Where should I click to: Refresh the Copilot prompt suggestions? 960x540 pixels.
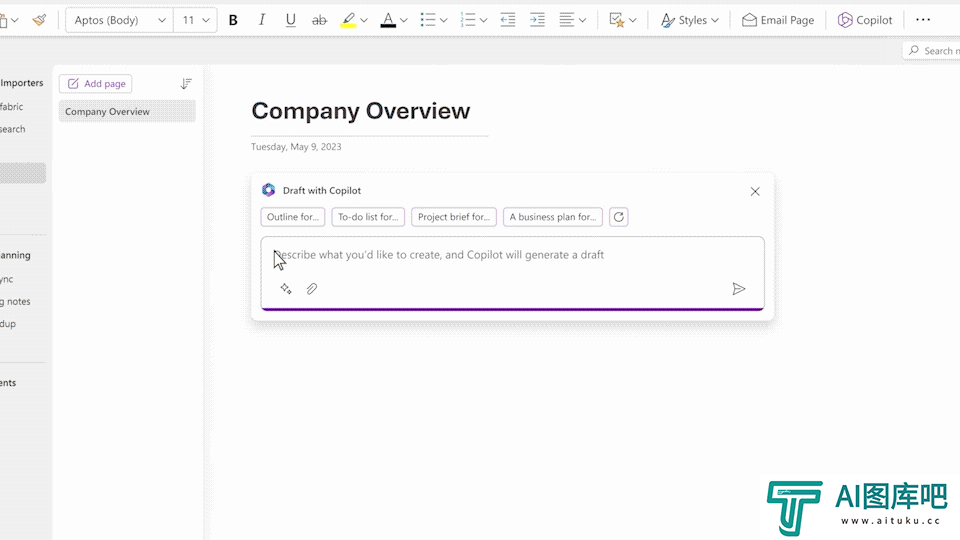click(x=619, y=217)
